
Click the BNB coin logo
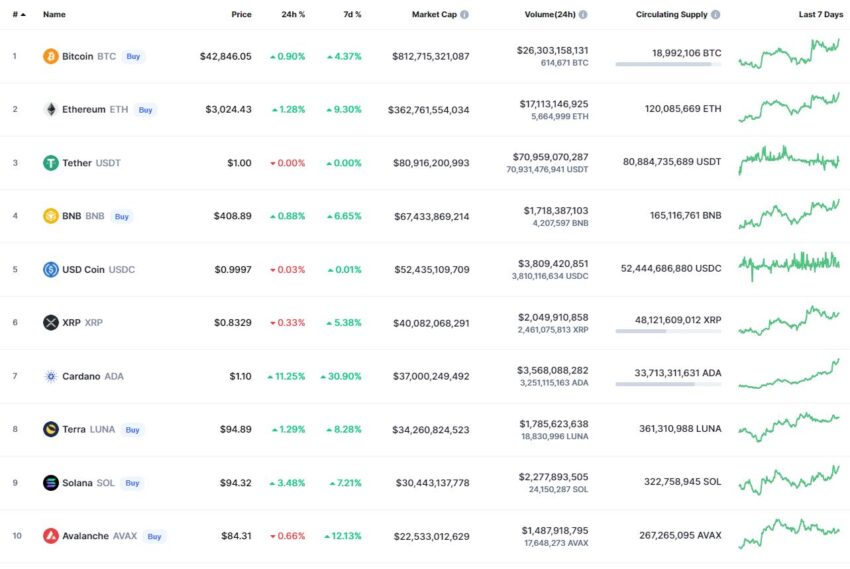50,216
